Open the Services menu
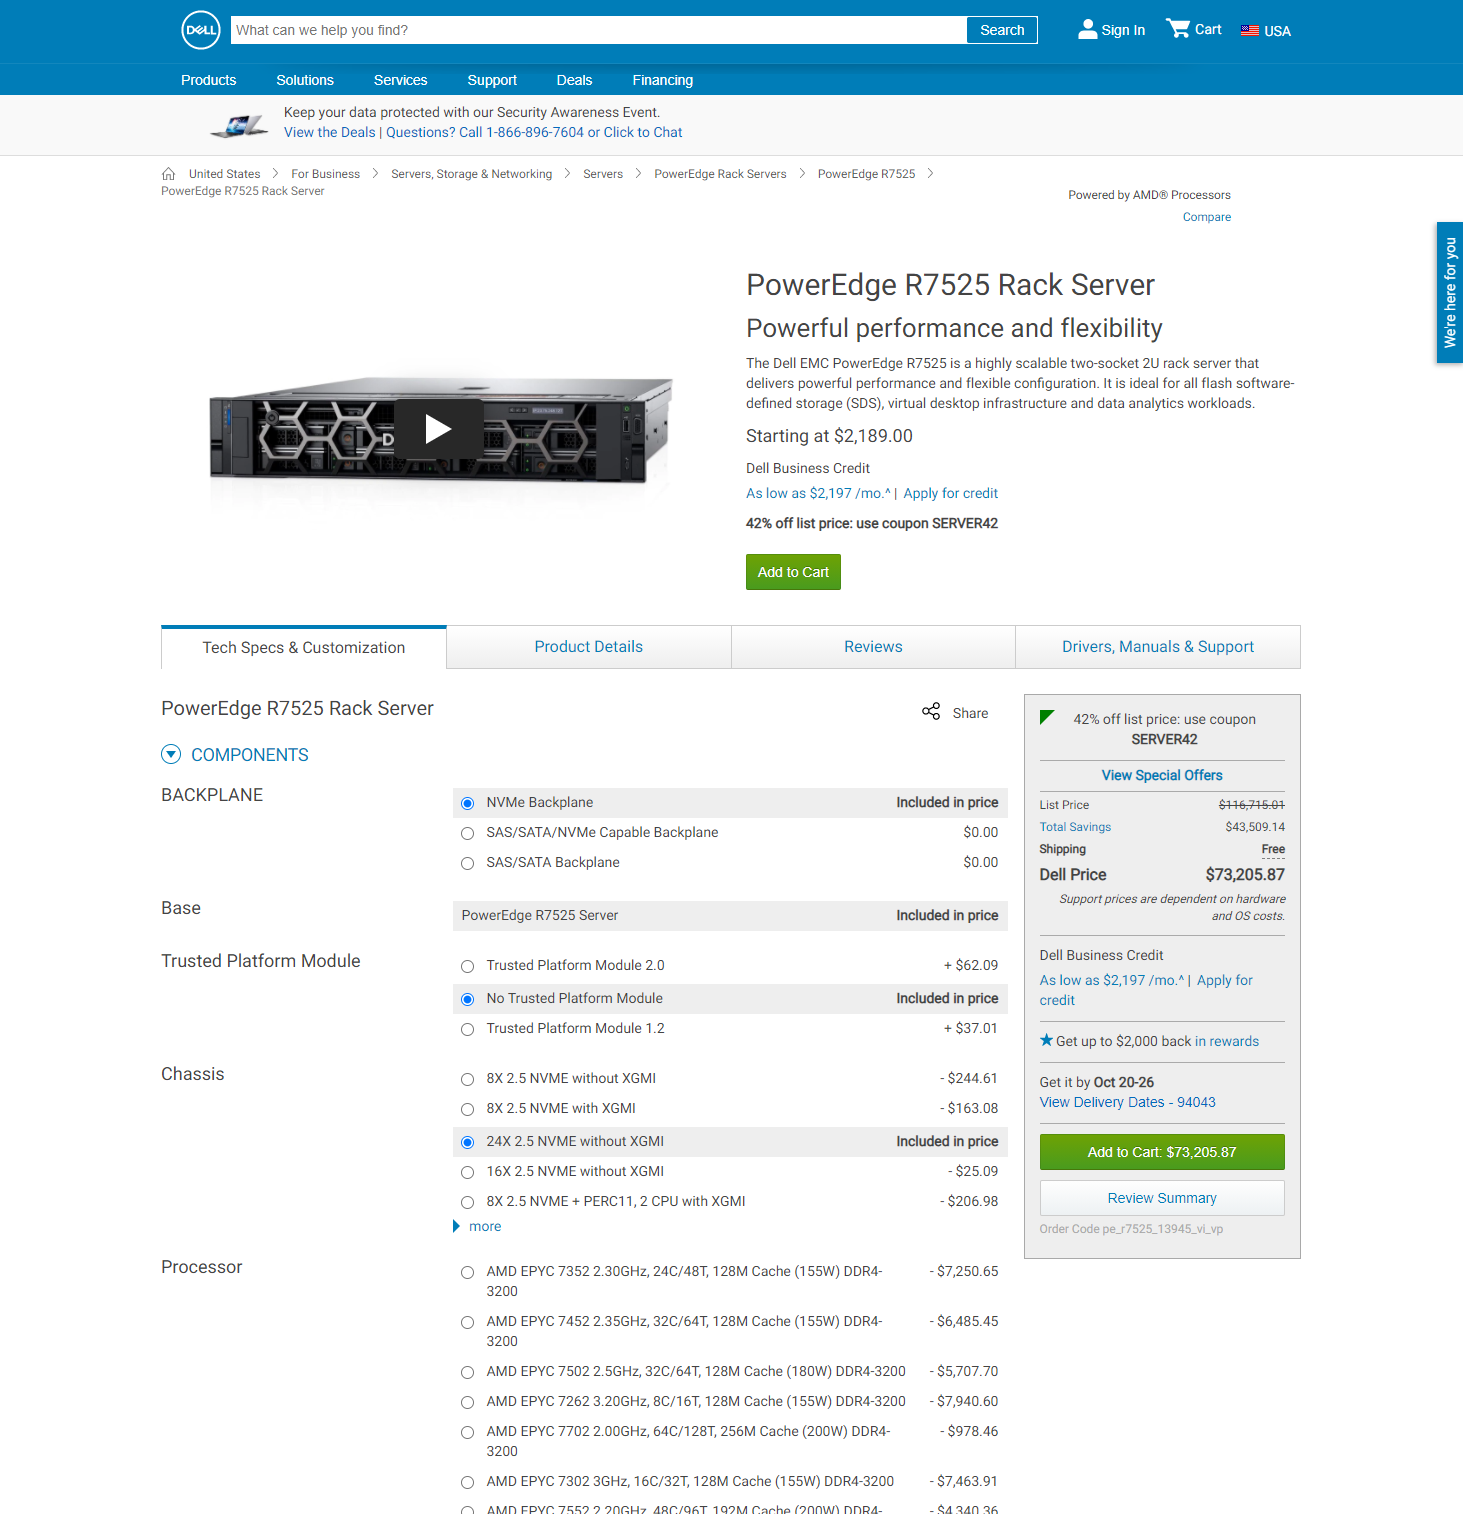1463x1514 pixels. coord(401,80)
